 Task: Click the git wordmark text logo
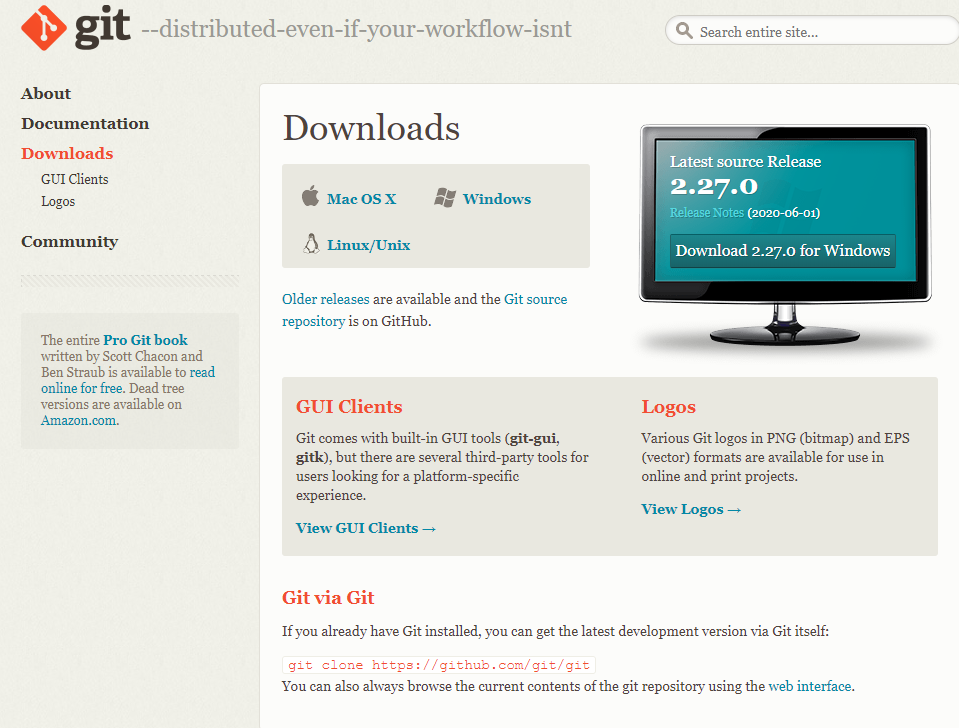click(x=102, y=28)
